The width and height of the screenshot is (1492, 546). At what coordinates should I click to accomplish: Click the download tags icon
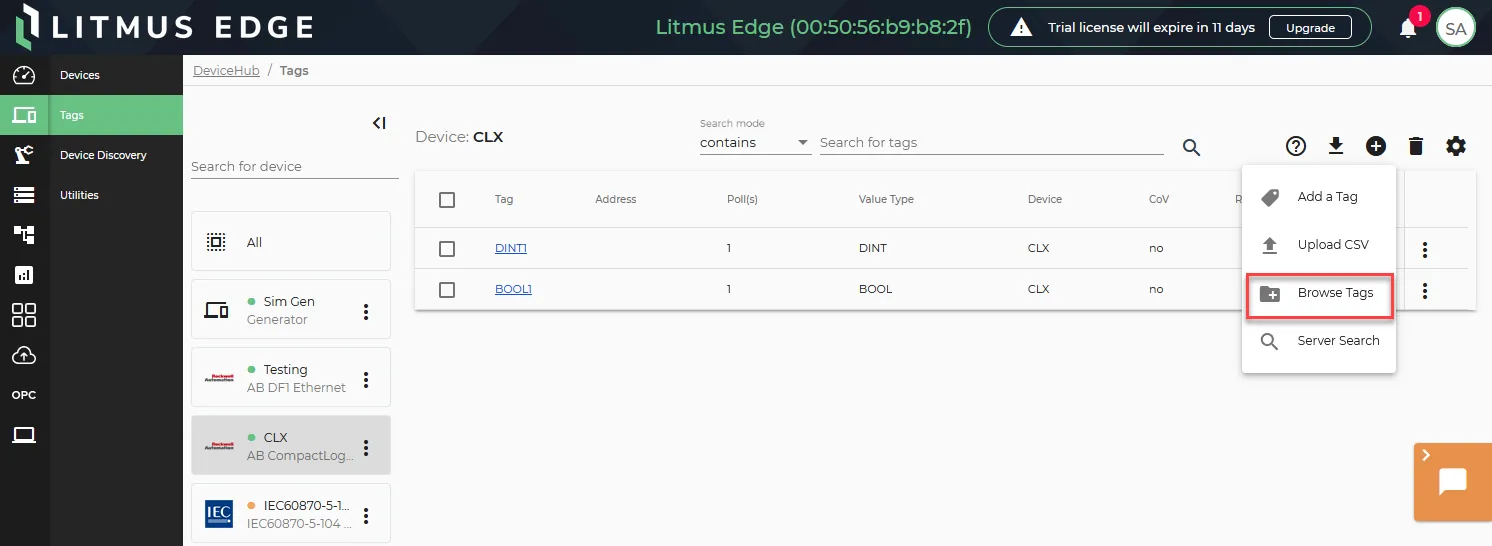click(1336, 147)
